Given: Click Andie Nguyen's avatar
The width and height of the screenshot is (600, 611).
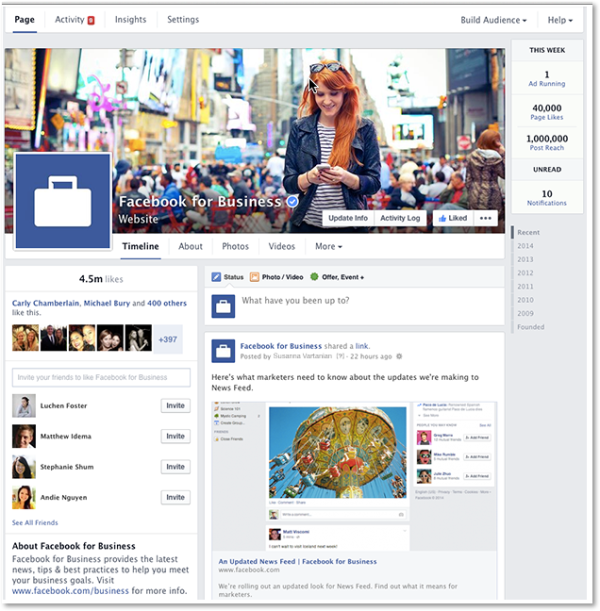Looking at the screenshot, I should [24, 498].
